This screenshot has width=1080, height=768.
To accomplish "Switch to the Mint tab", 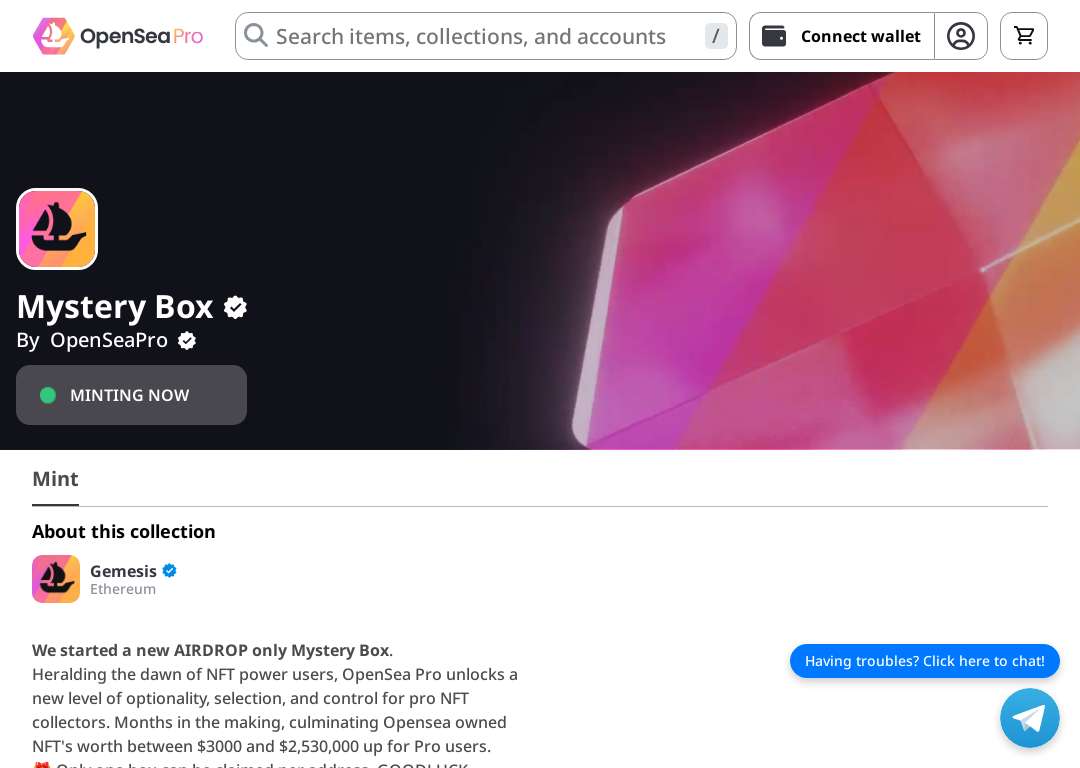I will point(55,479).
